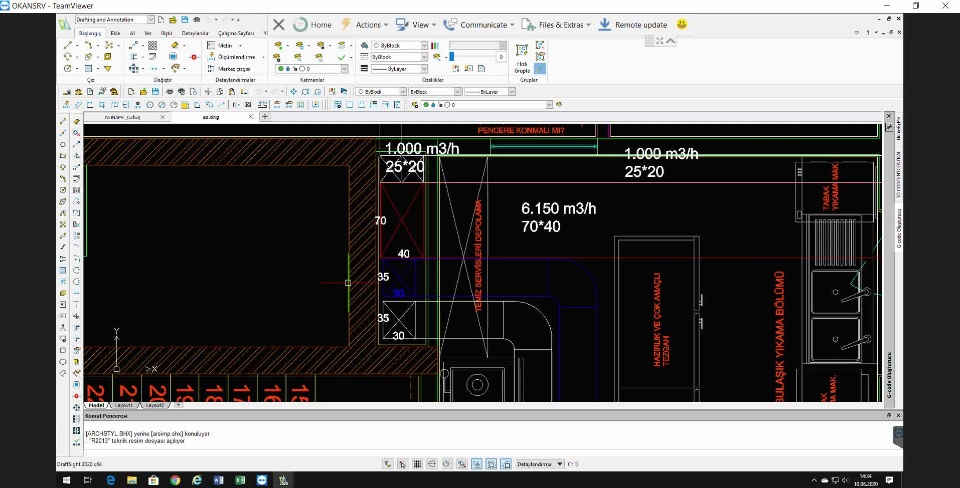Open the ByBlock color dropdown in Özellikler
The width and height of the screenshot is (960, 488).
(424, 45)
